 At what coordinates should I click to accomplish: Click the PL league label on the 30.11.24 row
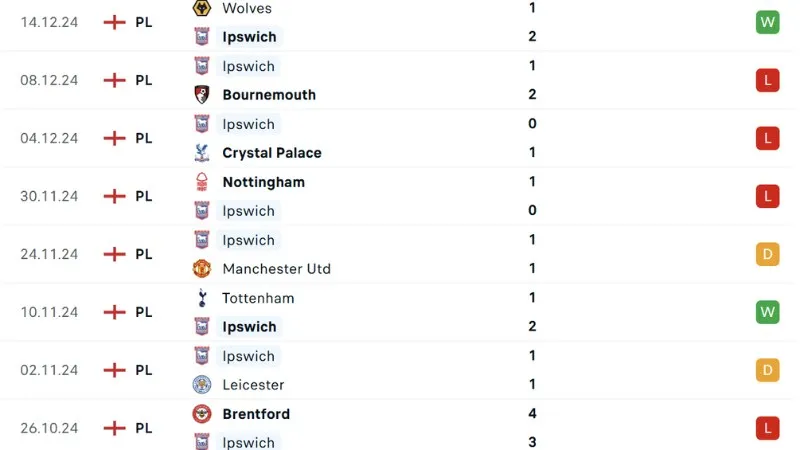(x=144, y=196)
